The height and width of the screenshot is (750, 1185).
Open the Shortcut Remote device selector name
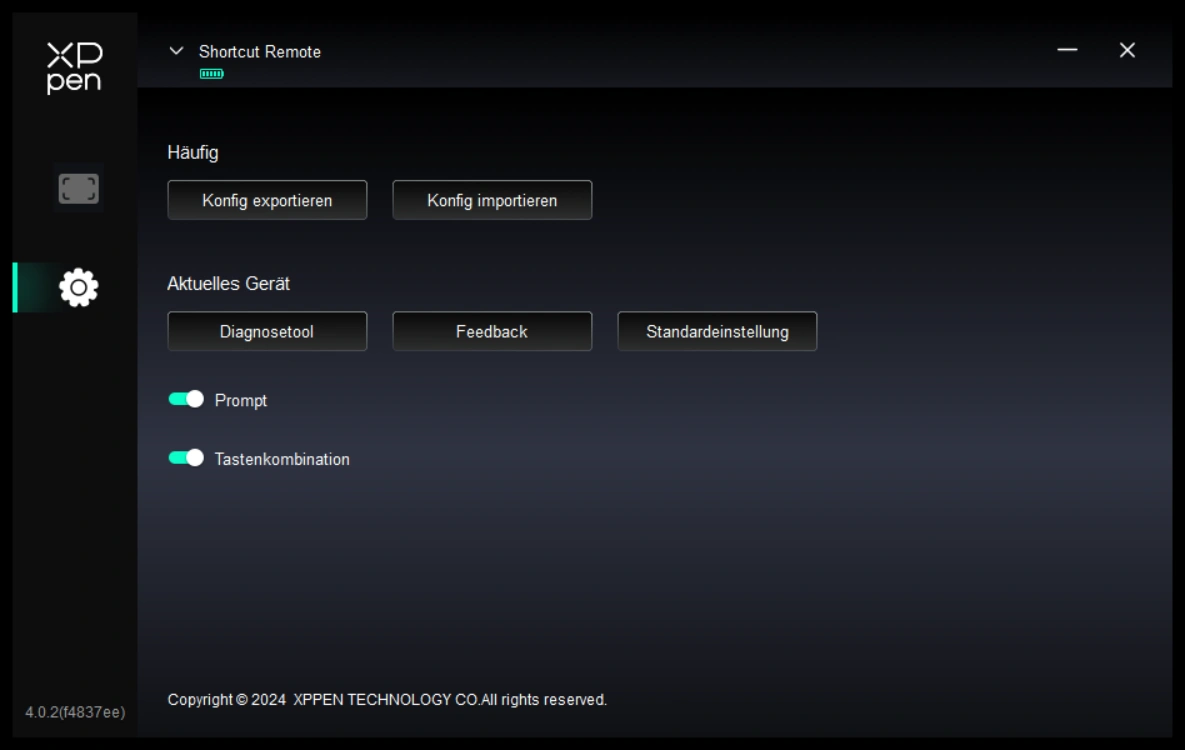click(x=260, y=52)
